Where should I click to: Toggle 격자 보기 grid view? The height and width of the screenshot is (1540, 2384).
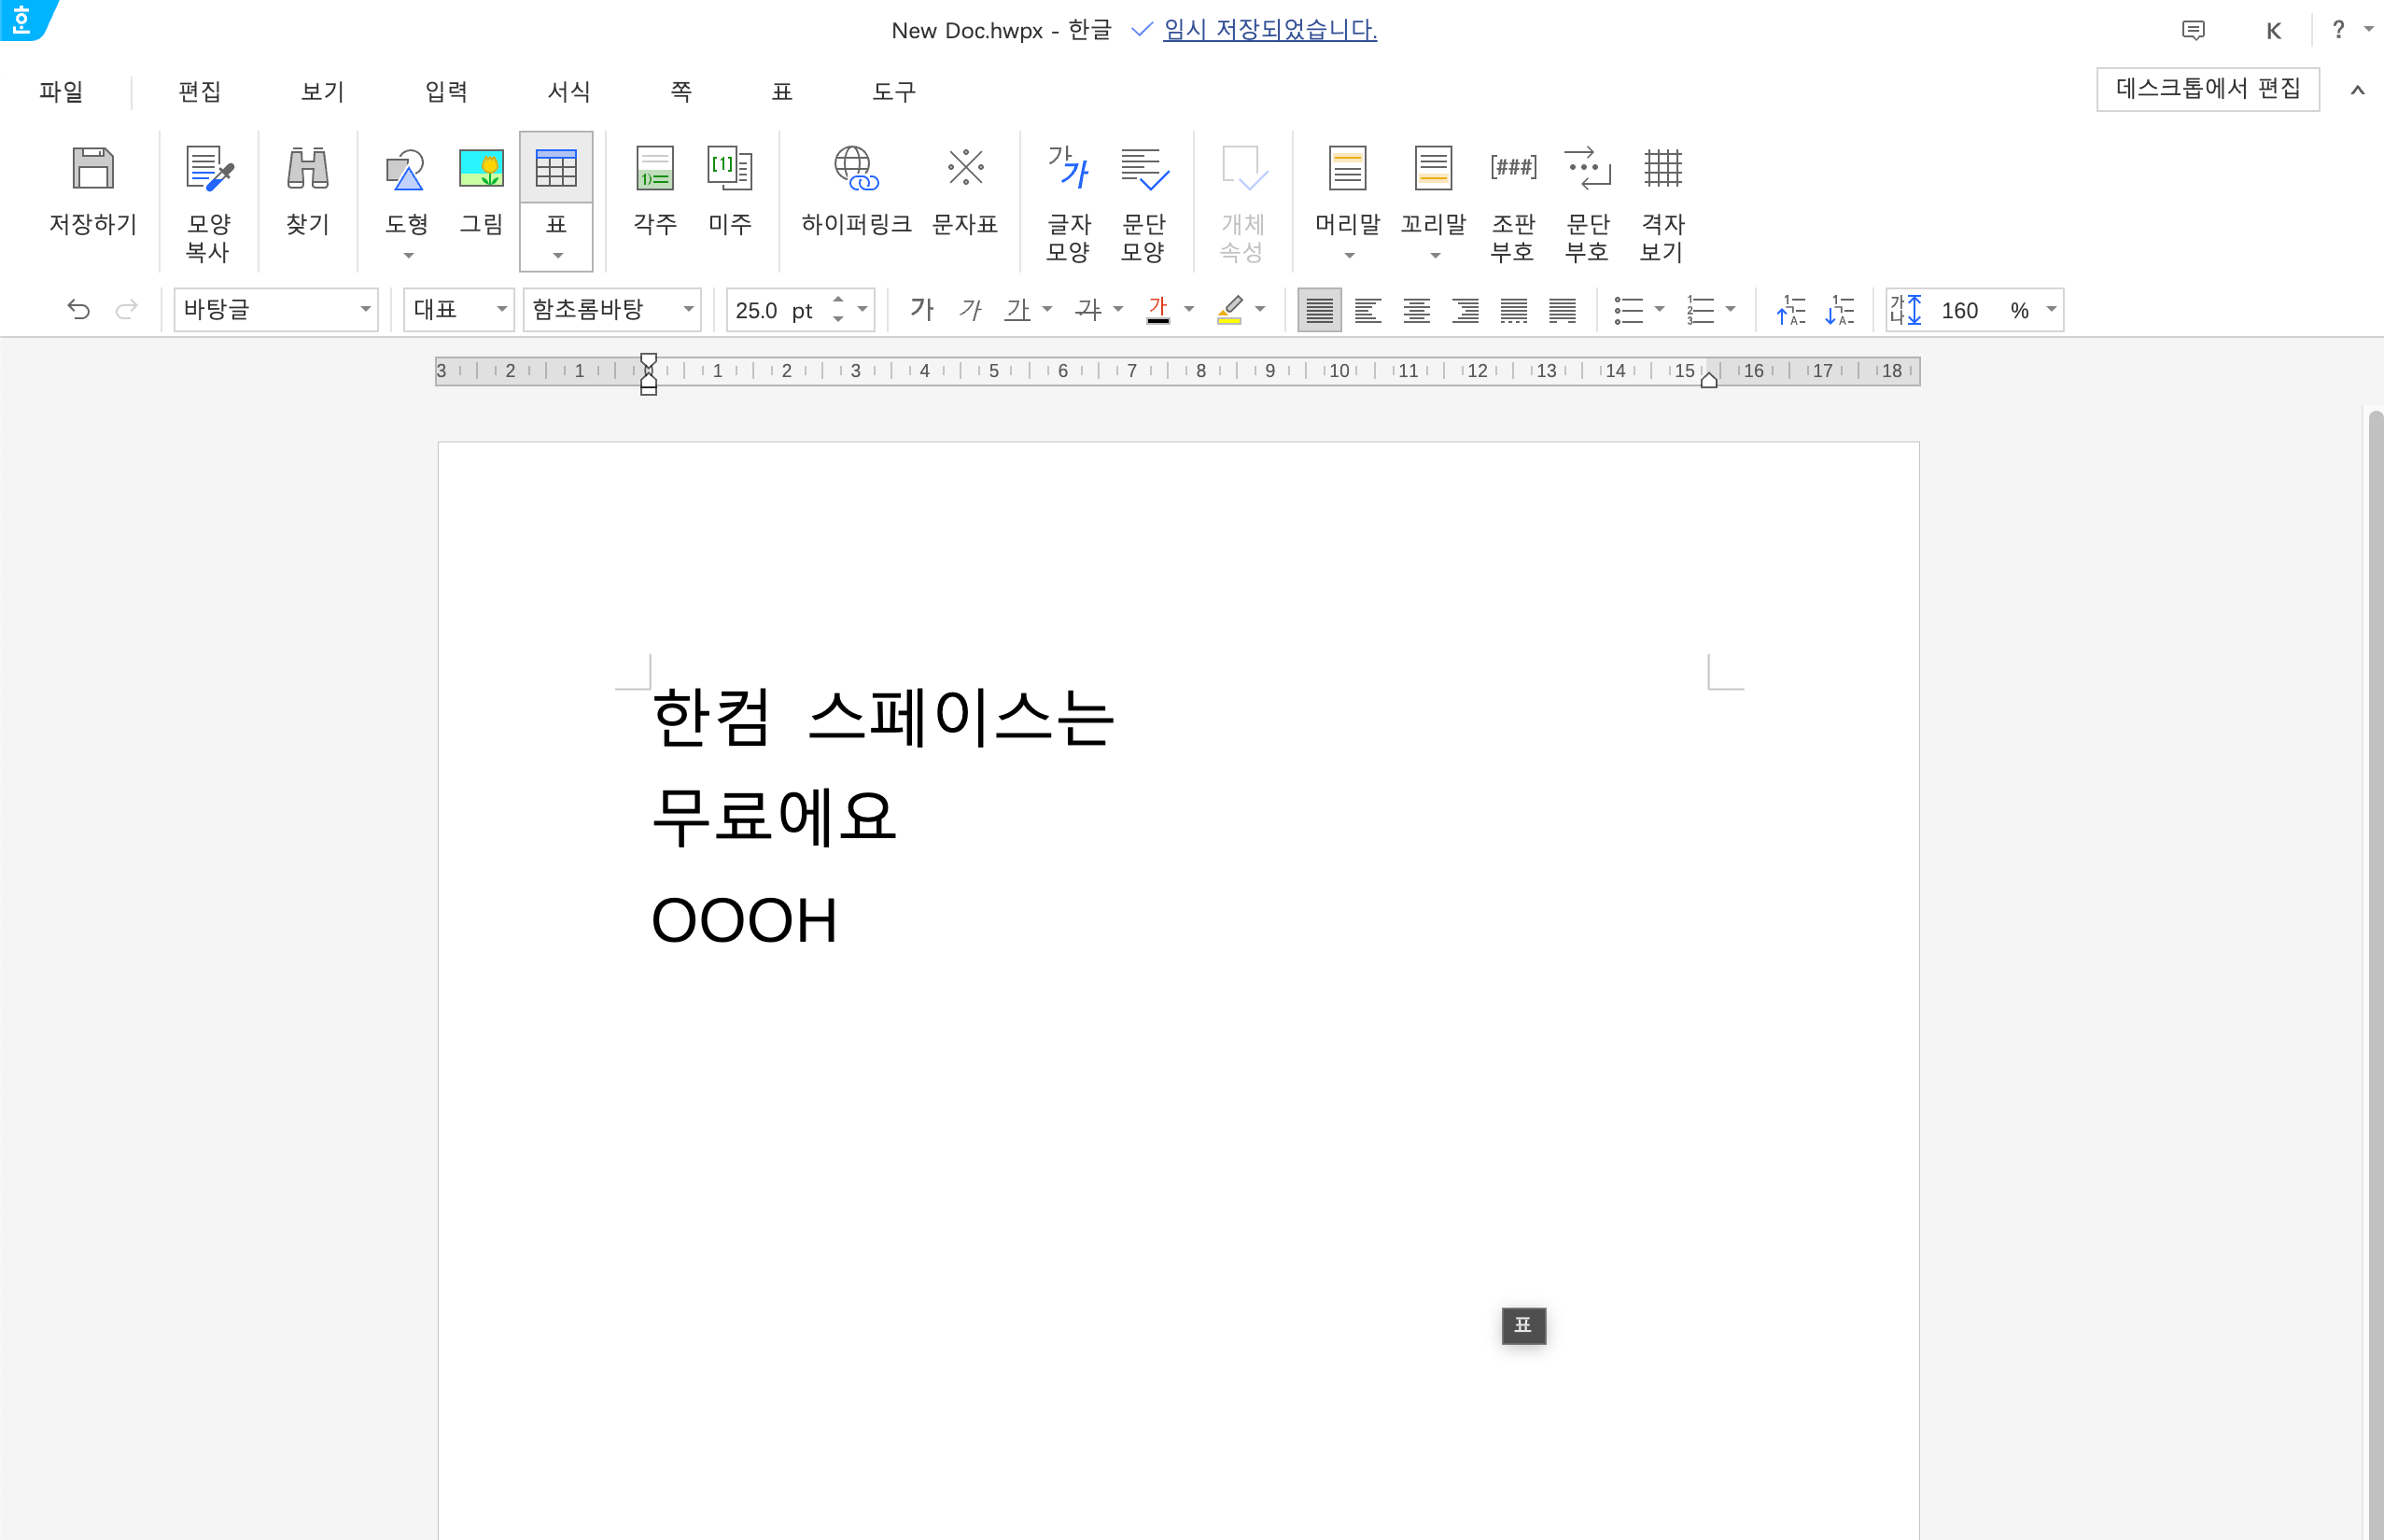click(x=1662, y=169)
